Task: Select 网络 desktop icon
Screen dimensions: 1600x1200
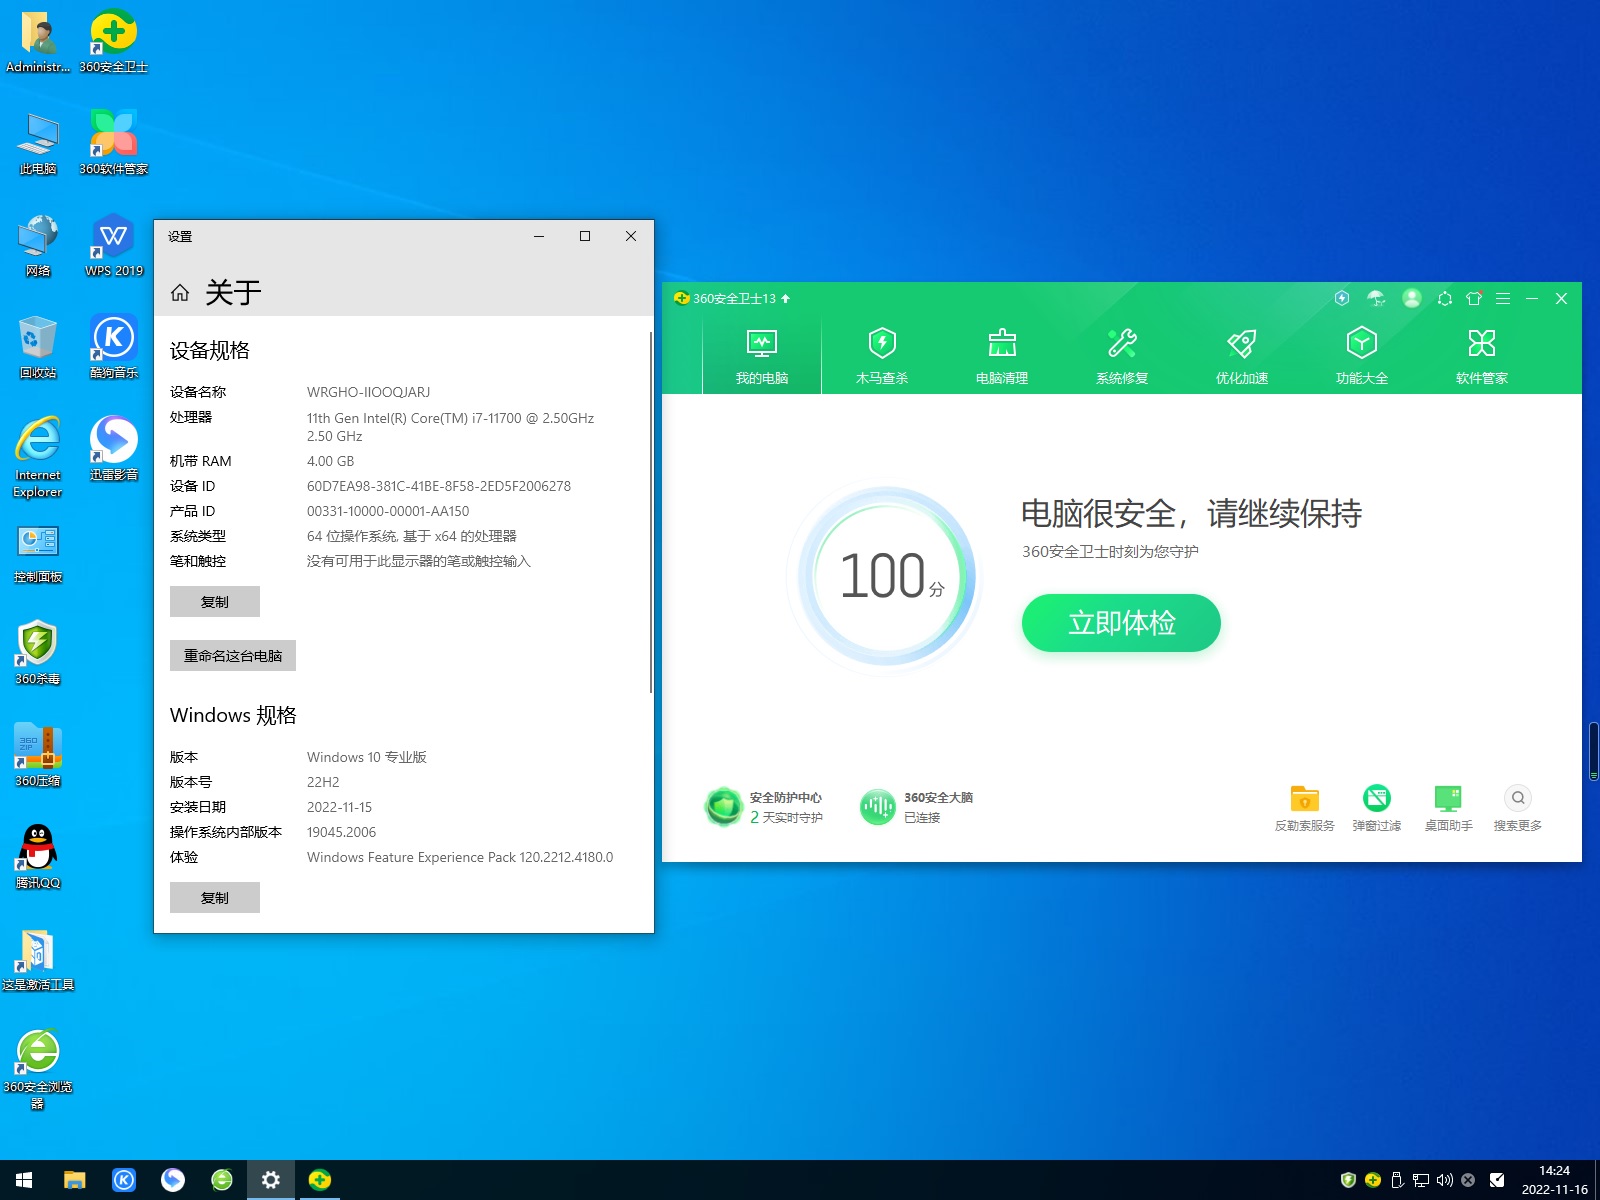Action: click(x=38, y=246)
